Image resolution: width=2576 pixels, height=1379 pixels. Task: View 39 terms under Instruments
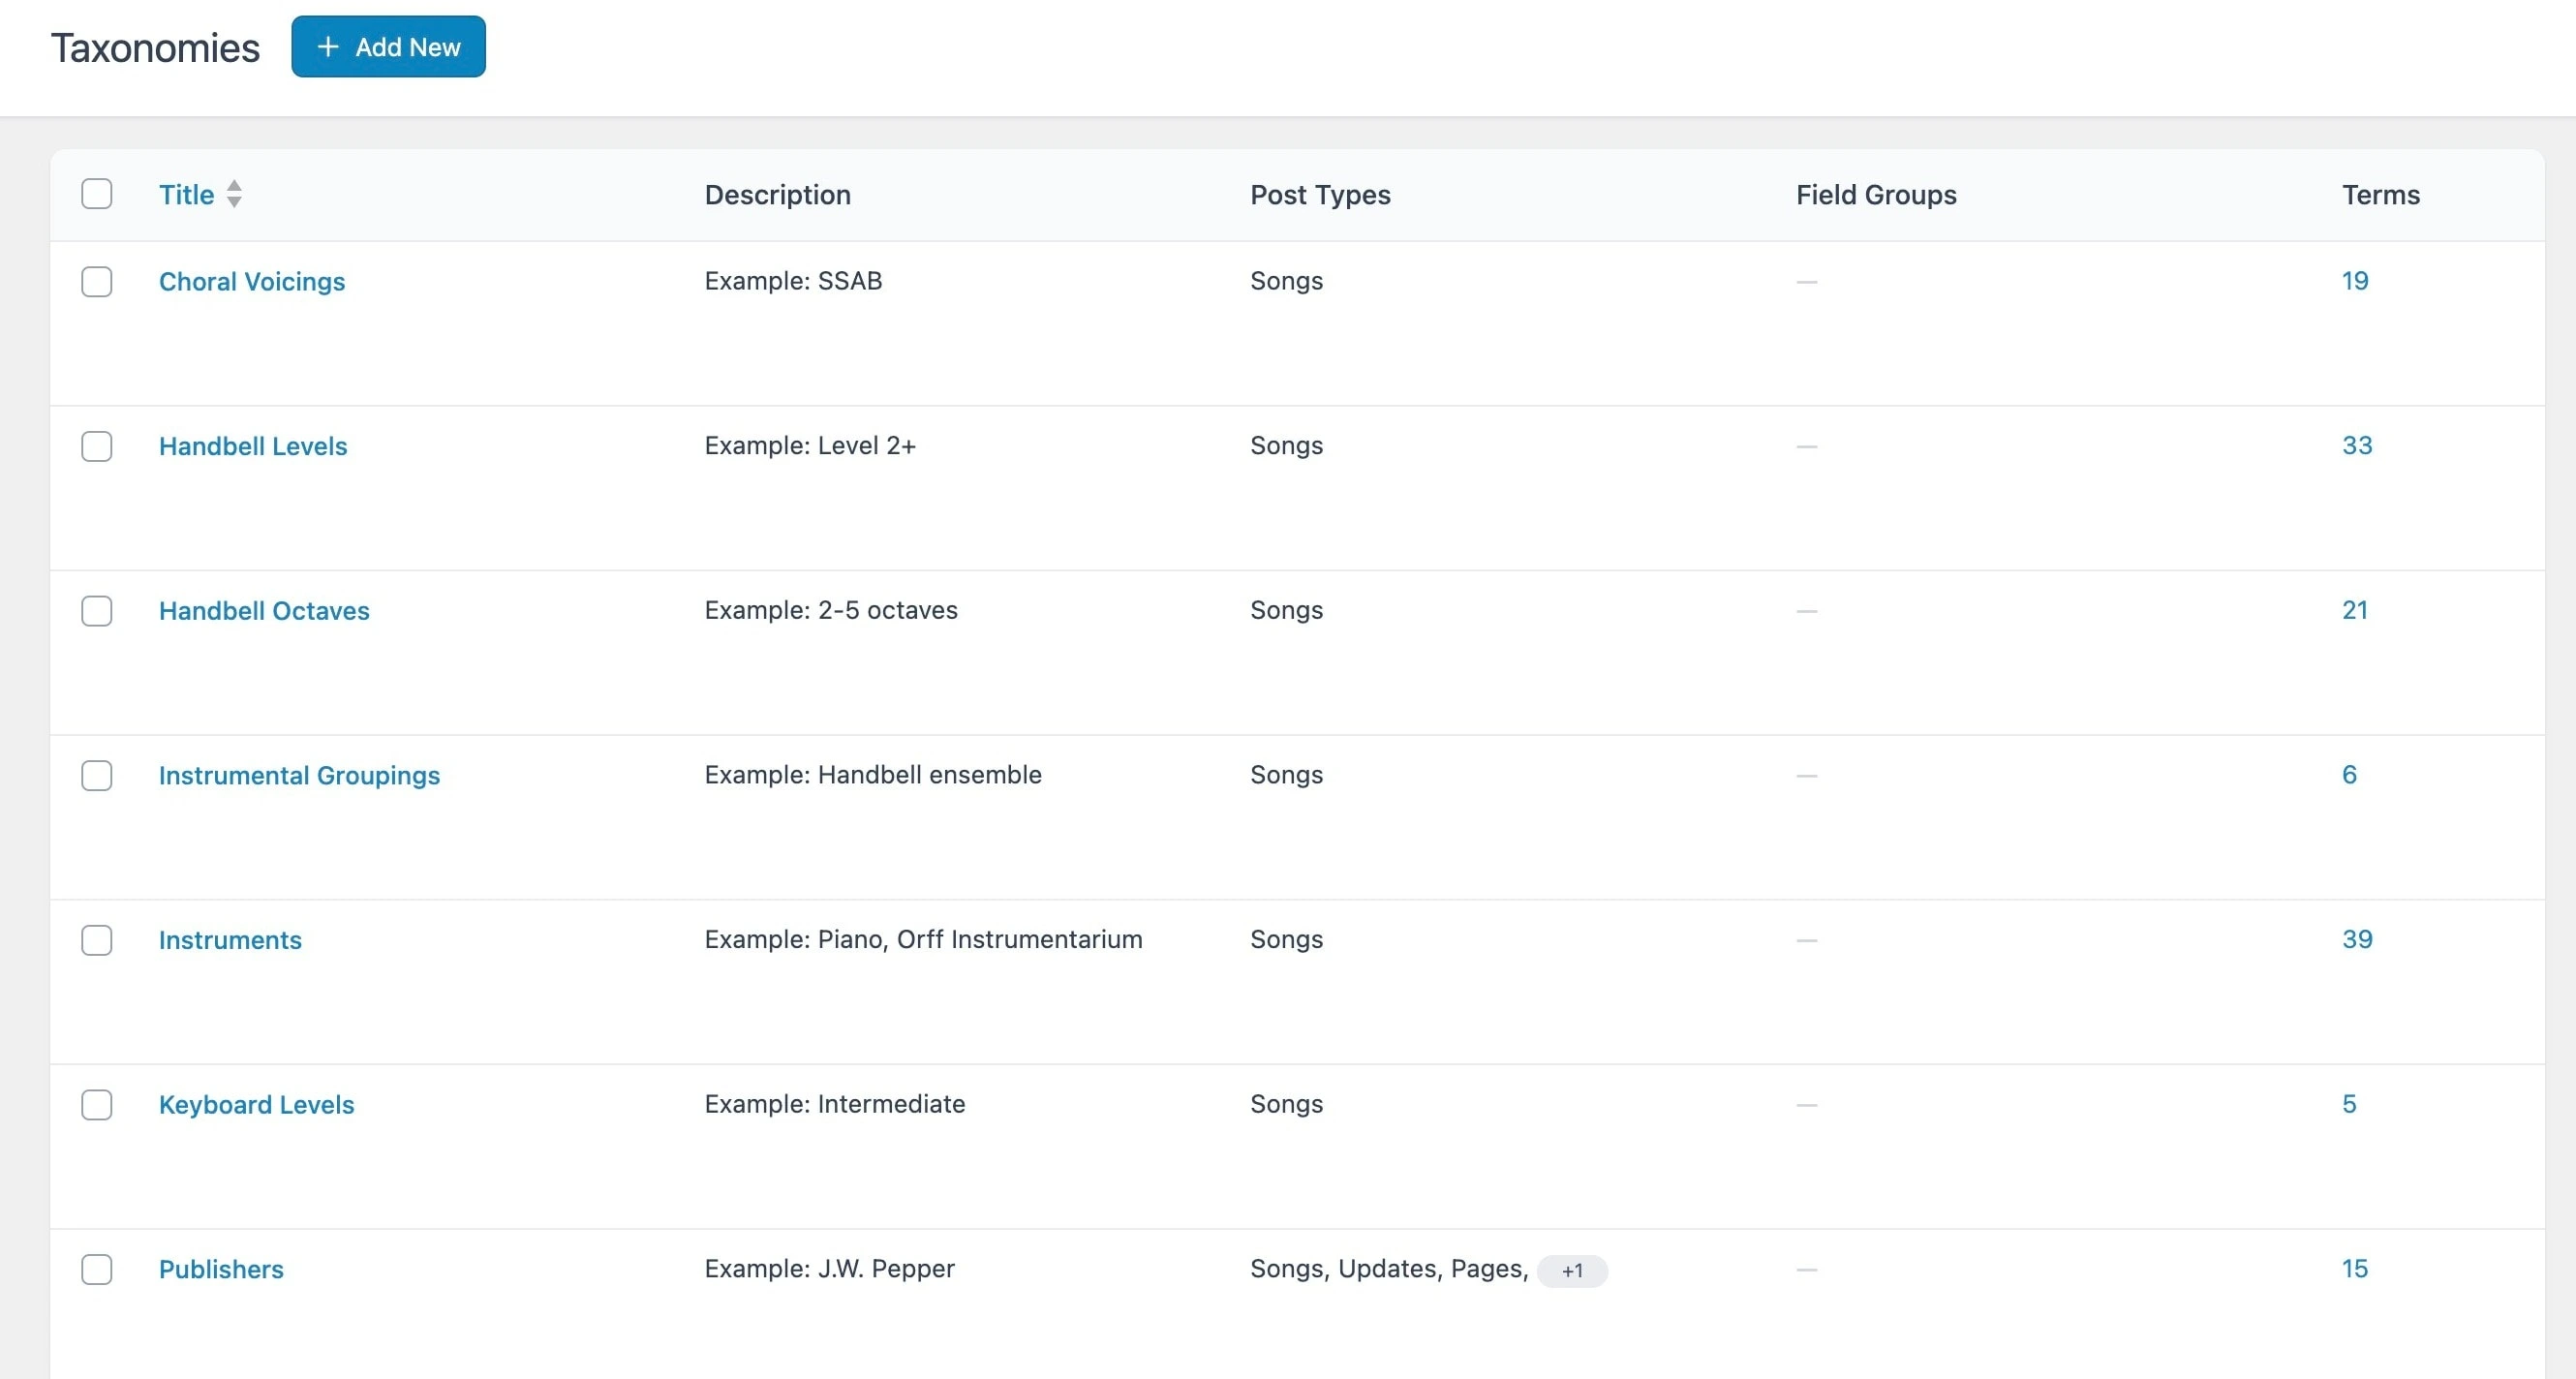[2356, 939]
